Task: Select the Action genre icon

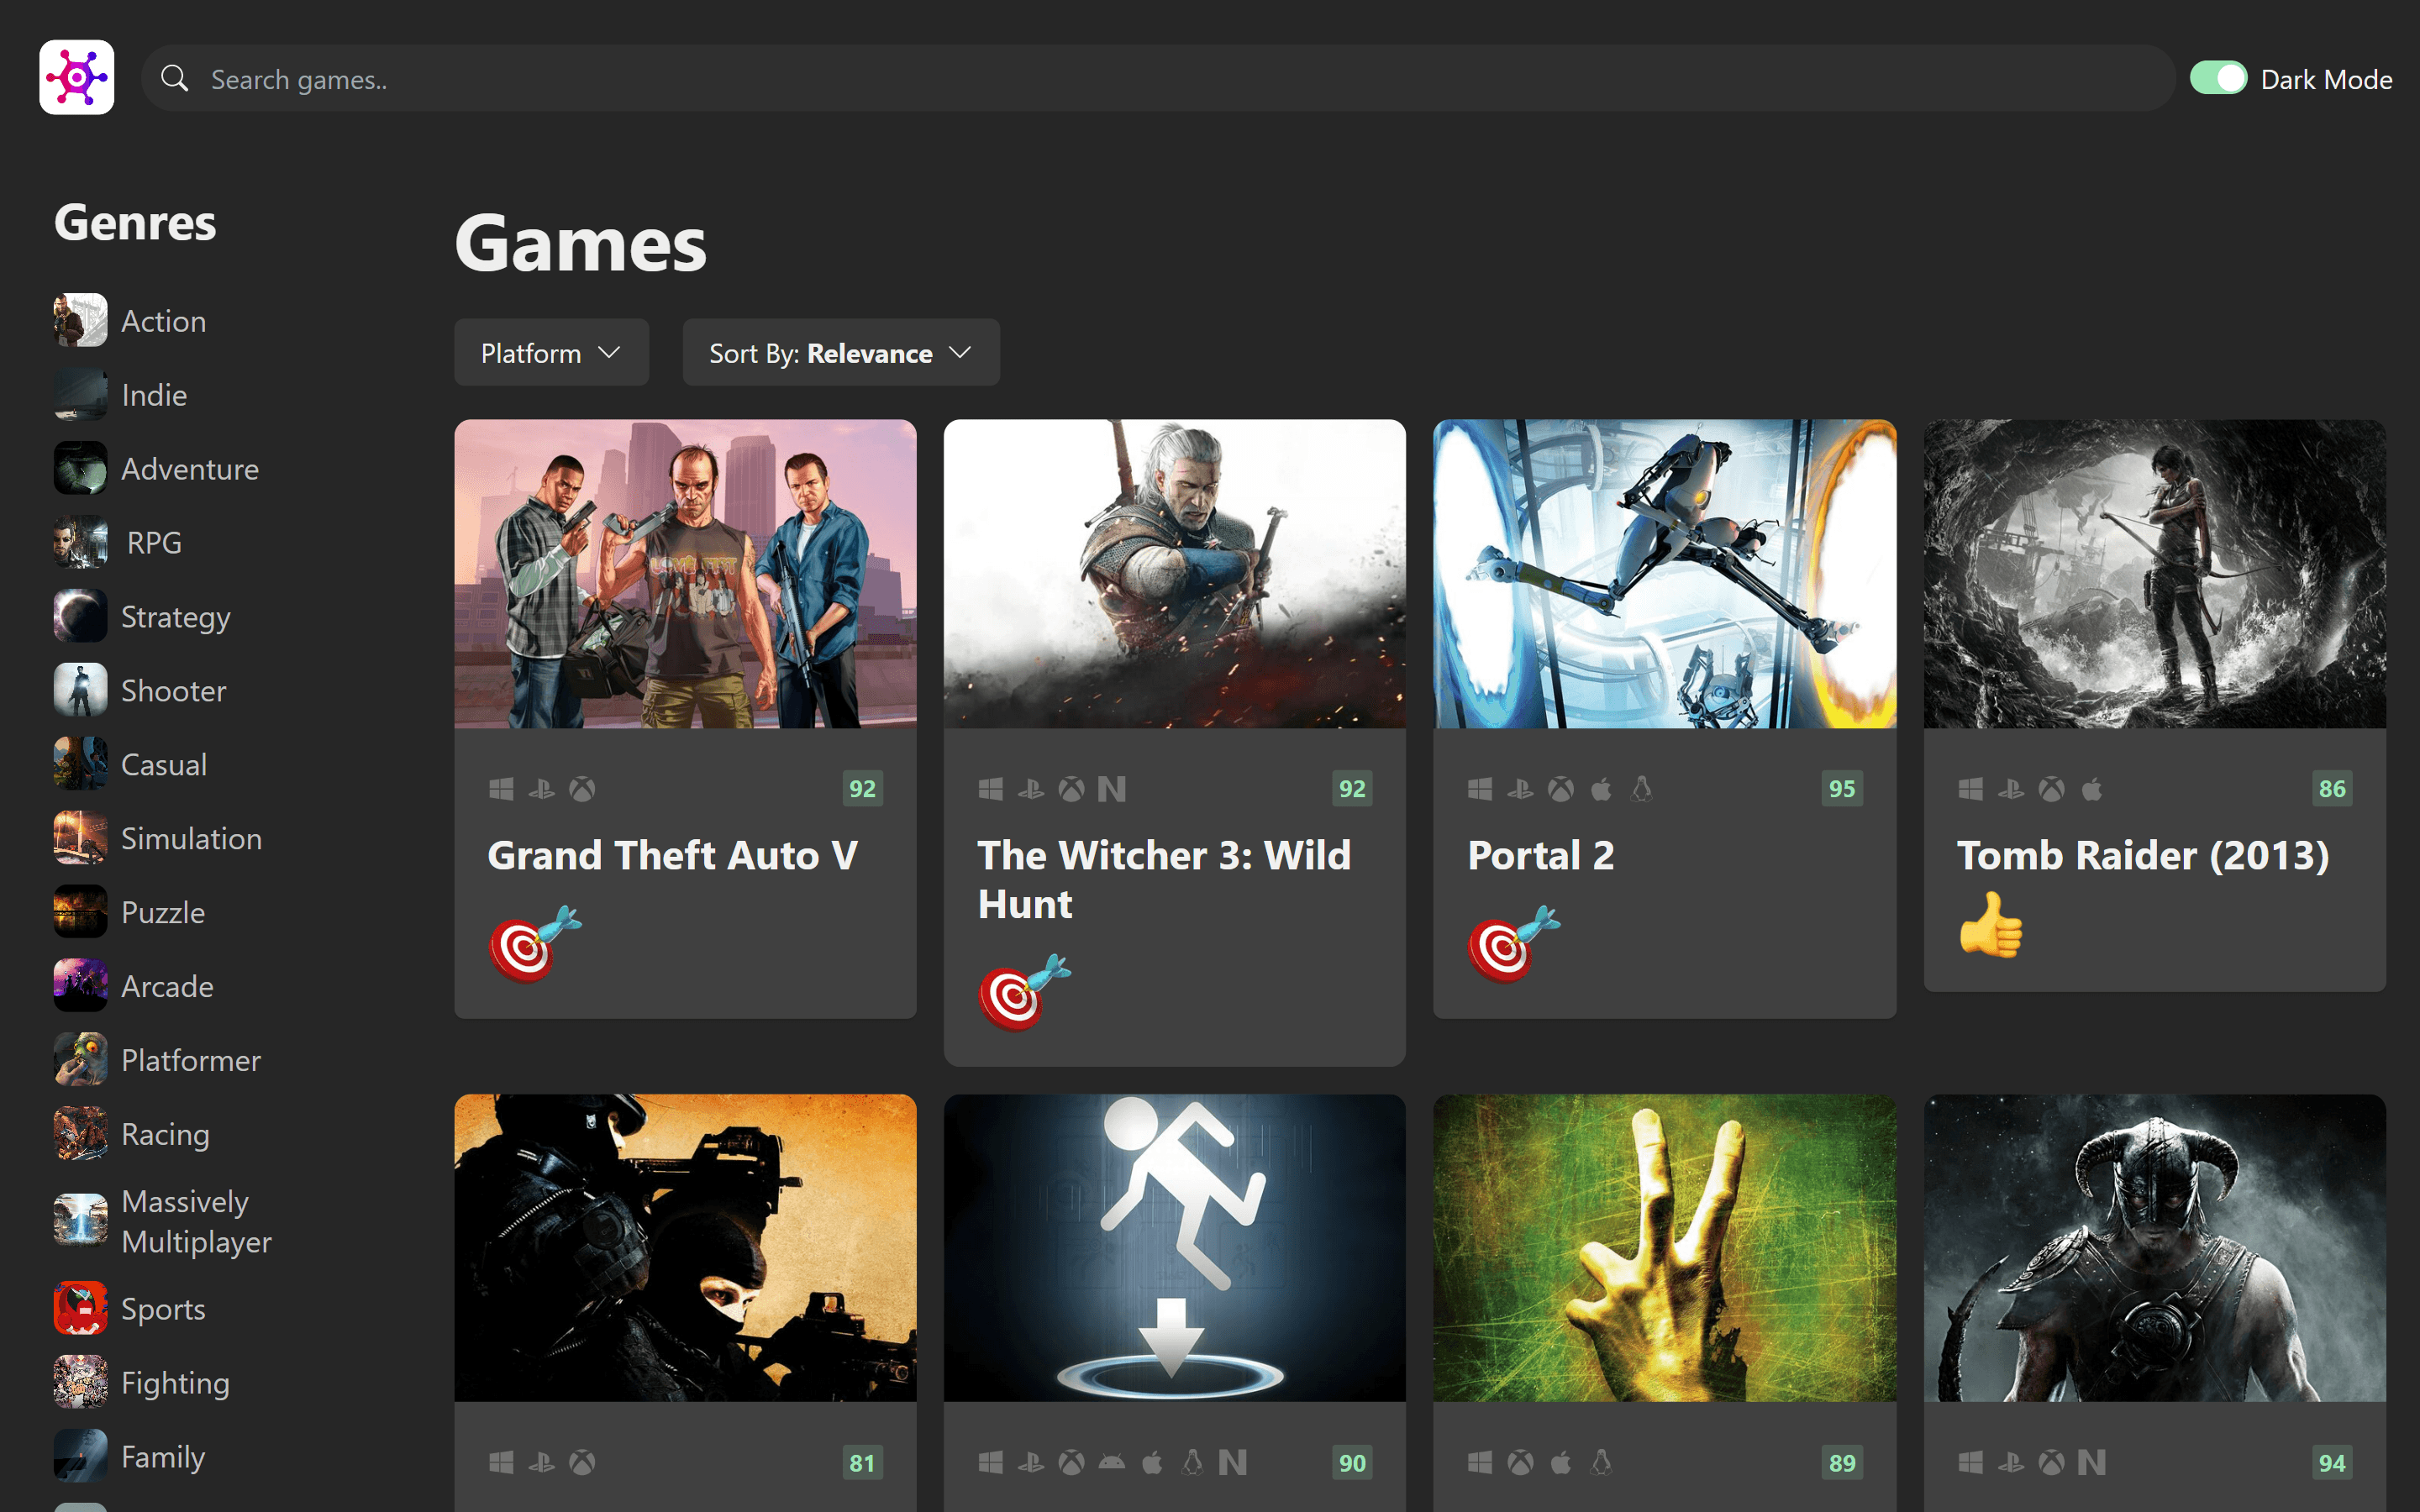Action: (80, 320)
